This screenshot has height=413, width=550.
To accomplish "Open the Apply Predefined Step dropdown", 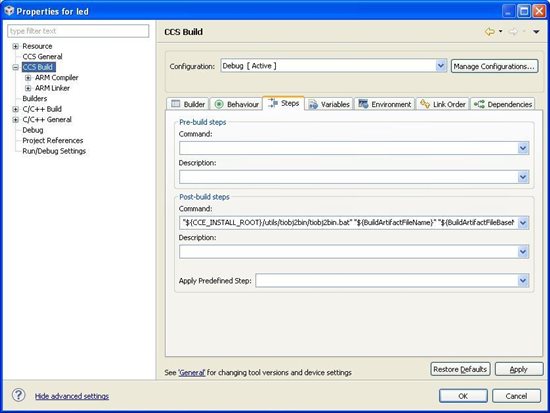I will (x=523, y=280).
